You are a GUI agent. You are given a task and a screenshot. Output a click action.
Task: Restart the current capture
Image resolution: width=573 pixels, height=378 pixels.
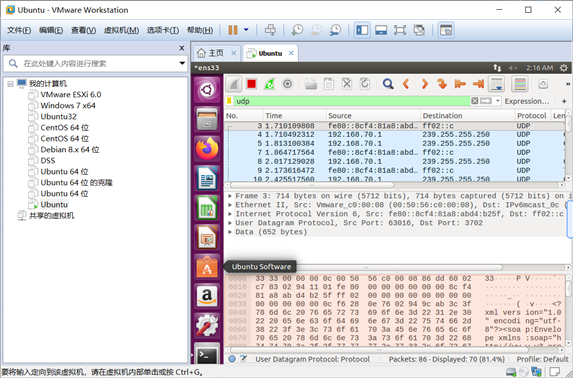pos(269,84)
